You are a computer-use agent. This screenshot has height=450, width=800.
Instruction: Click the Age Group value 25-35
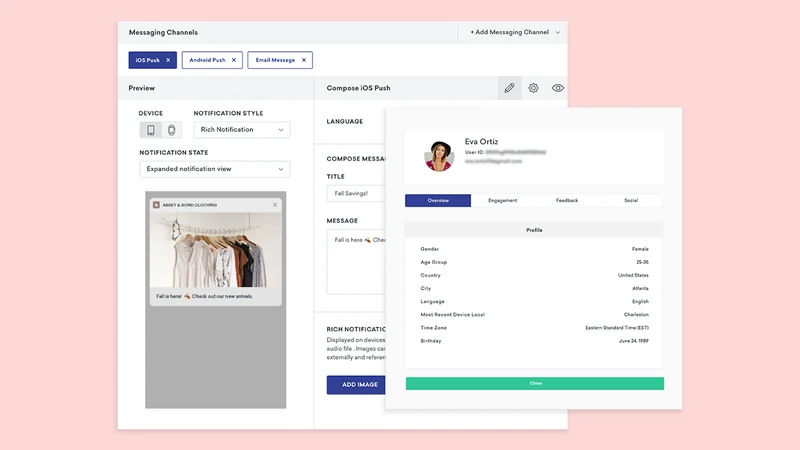point(642,262)
